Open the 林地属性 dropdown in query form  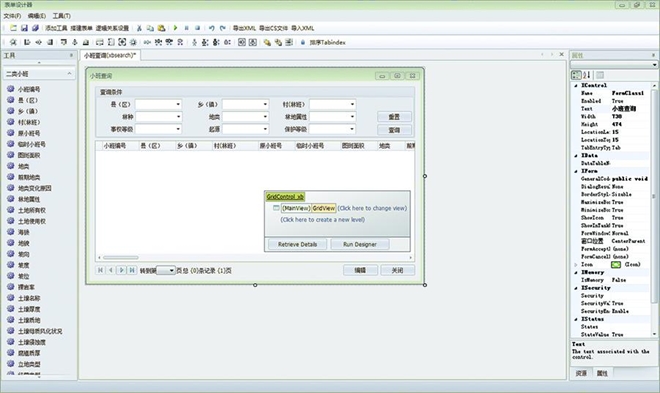pyautogui.click(x=352, y=117)
